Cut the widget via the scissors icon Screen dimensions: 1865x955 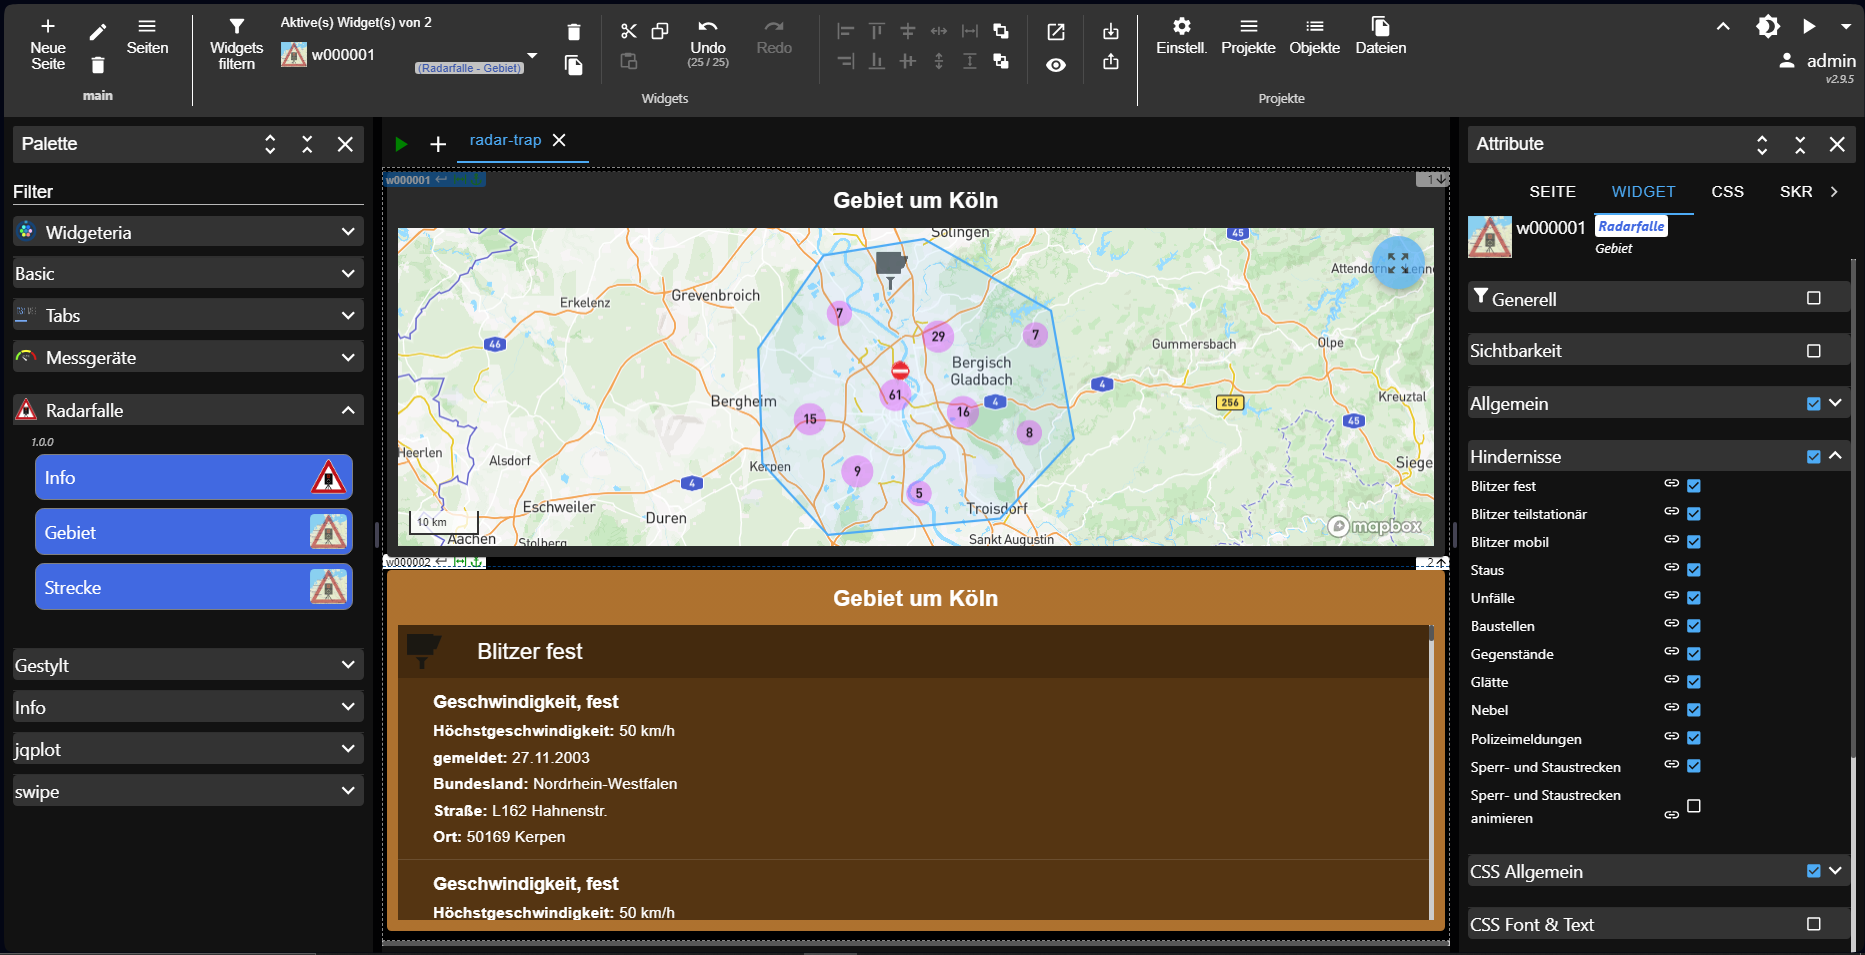click(x=628, y=31)
